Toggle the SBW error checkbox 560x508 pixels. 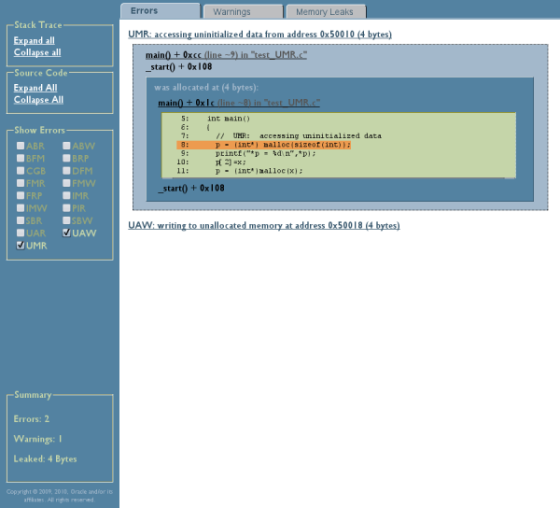tap(66, 220)
